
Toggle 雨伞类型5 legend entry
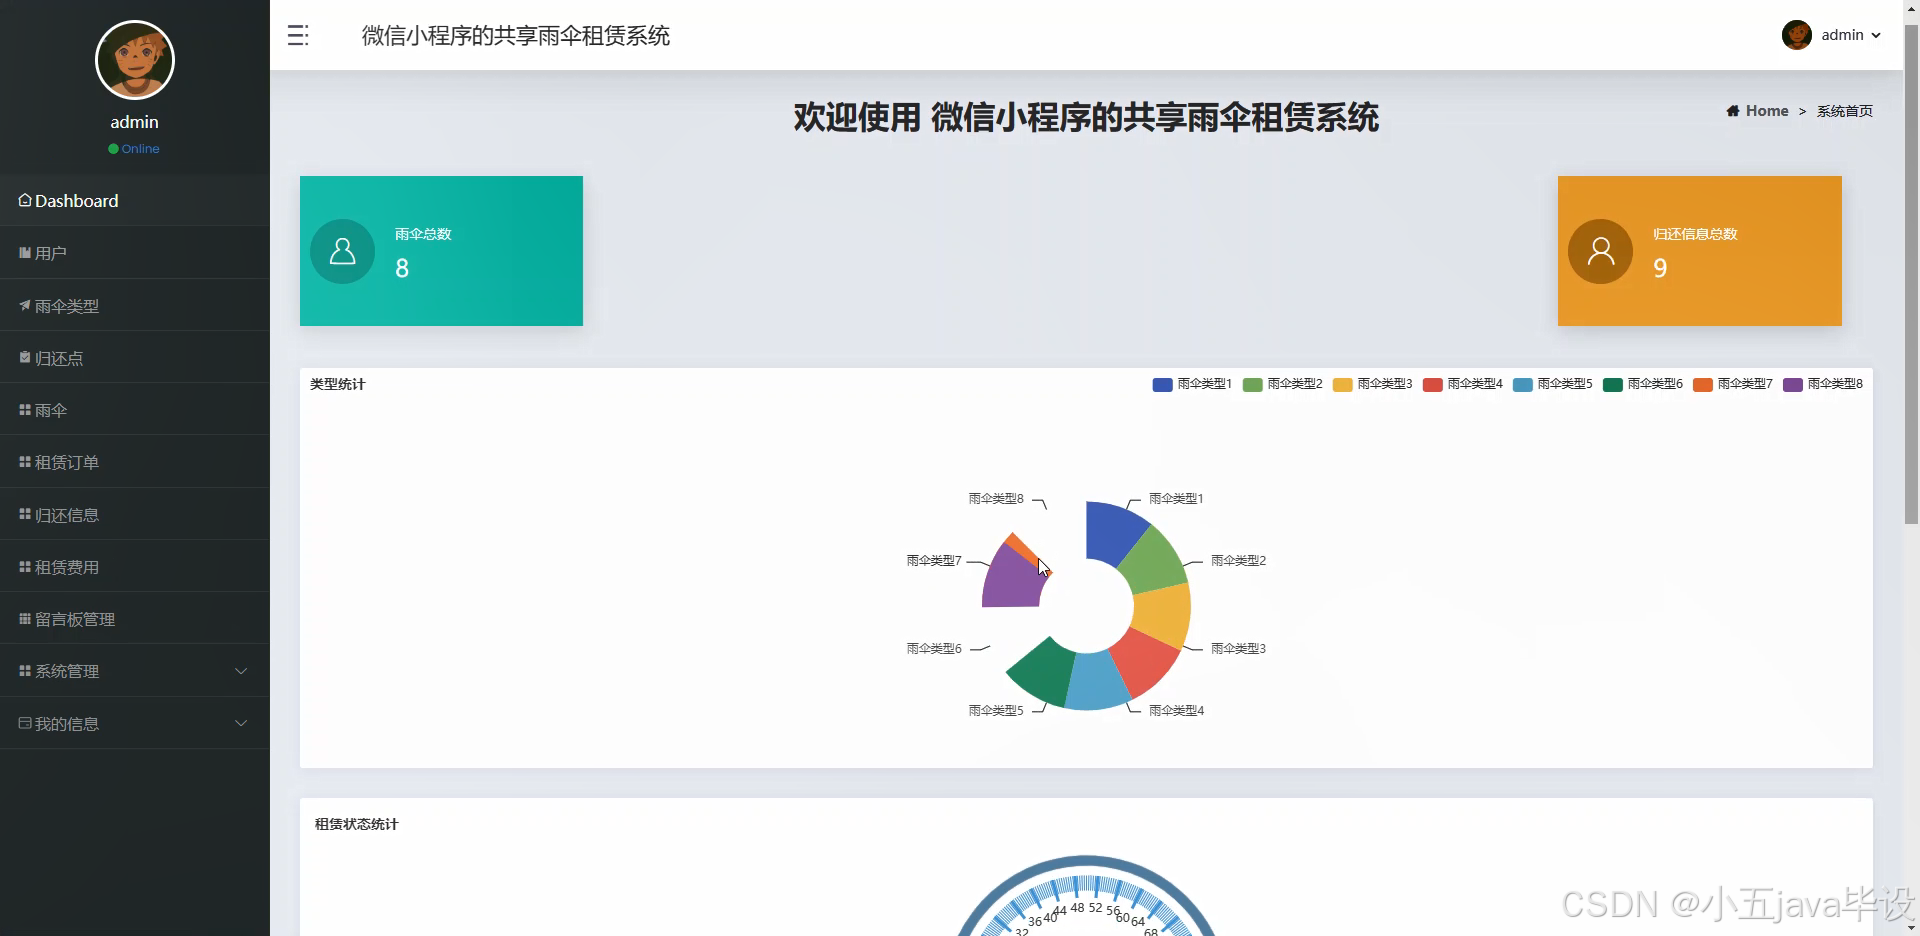coord(1552,384)
